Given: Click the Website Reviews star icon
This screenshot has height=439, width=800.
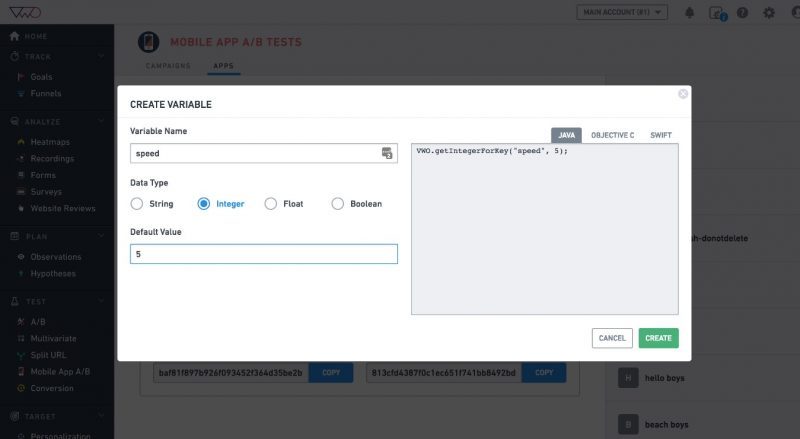Looking at the screenshot, I should [x=21, y=208].
